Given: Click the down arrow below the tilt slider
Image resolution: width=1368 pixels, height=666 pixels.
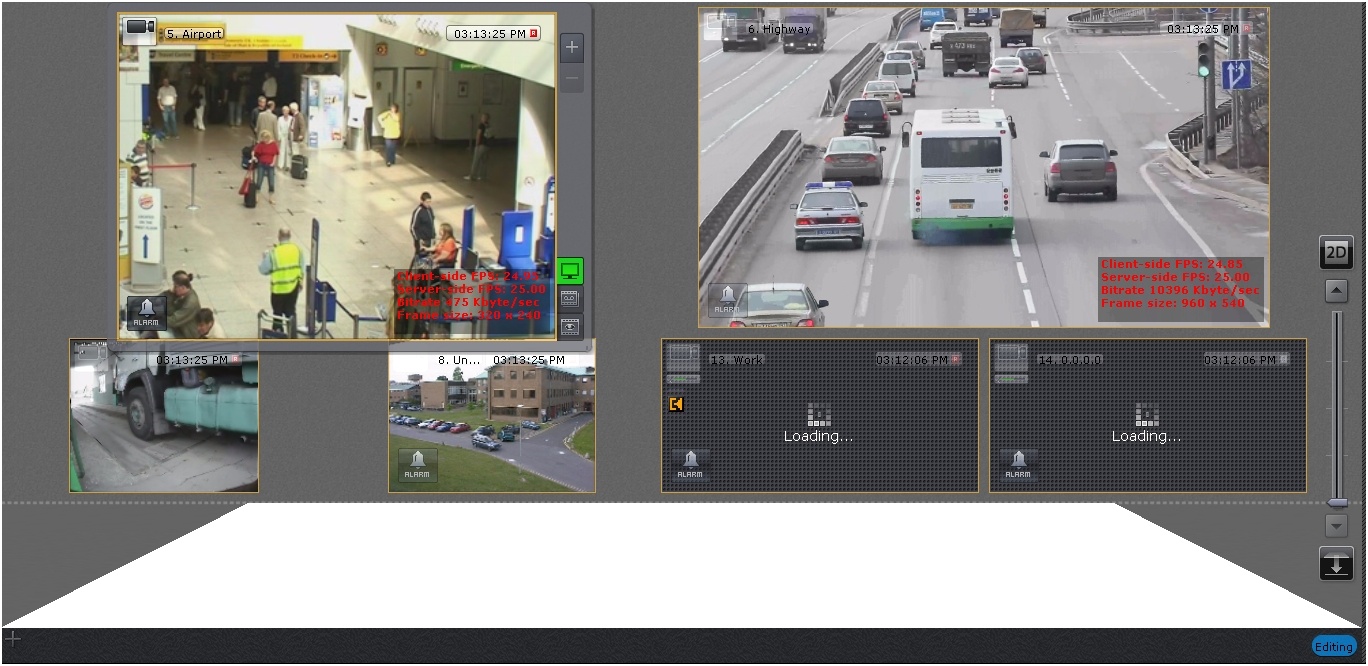Looking at the screenshot, I should point(1337,526).
